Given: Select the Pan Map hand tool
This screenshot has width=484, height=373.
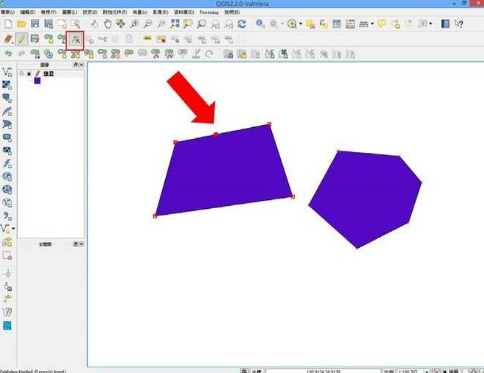Looking at the screenshot, I should pyautogui.click(x=107, y=24).
